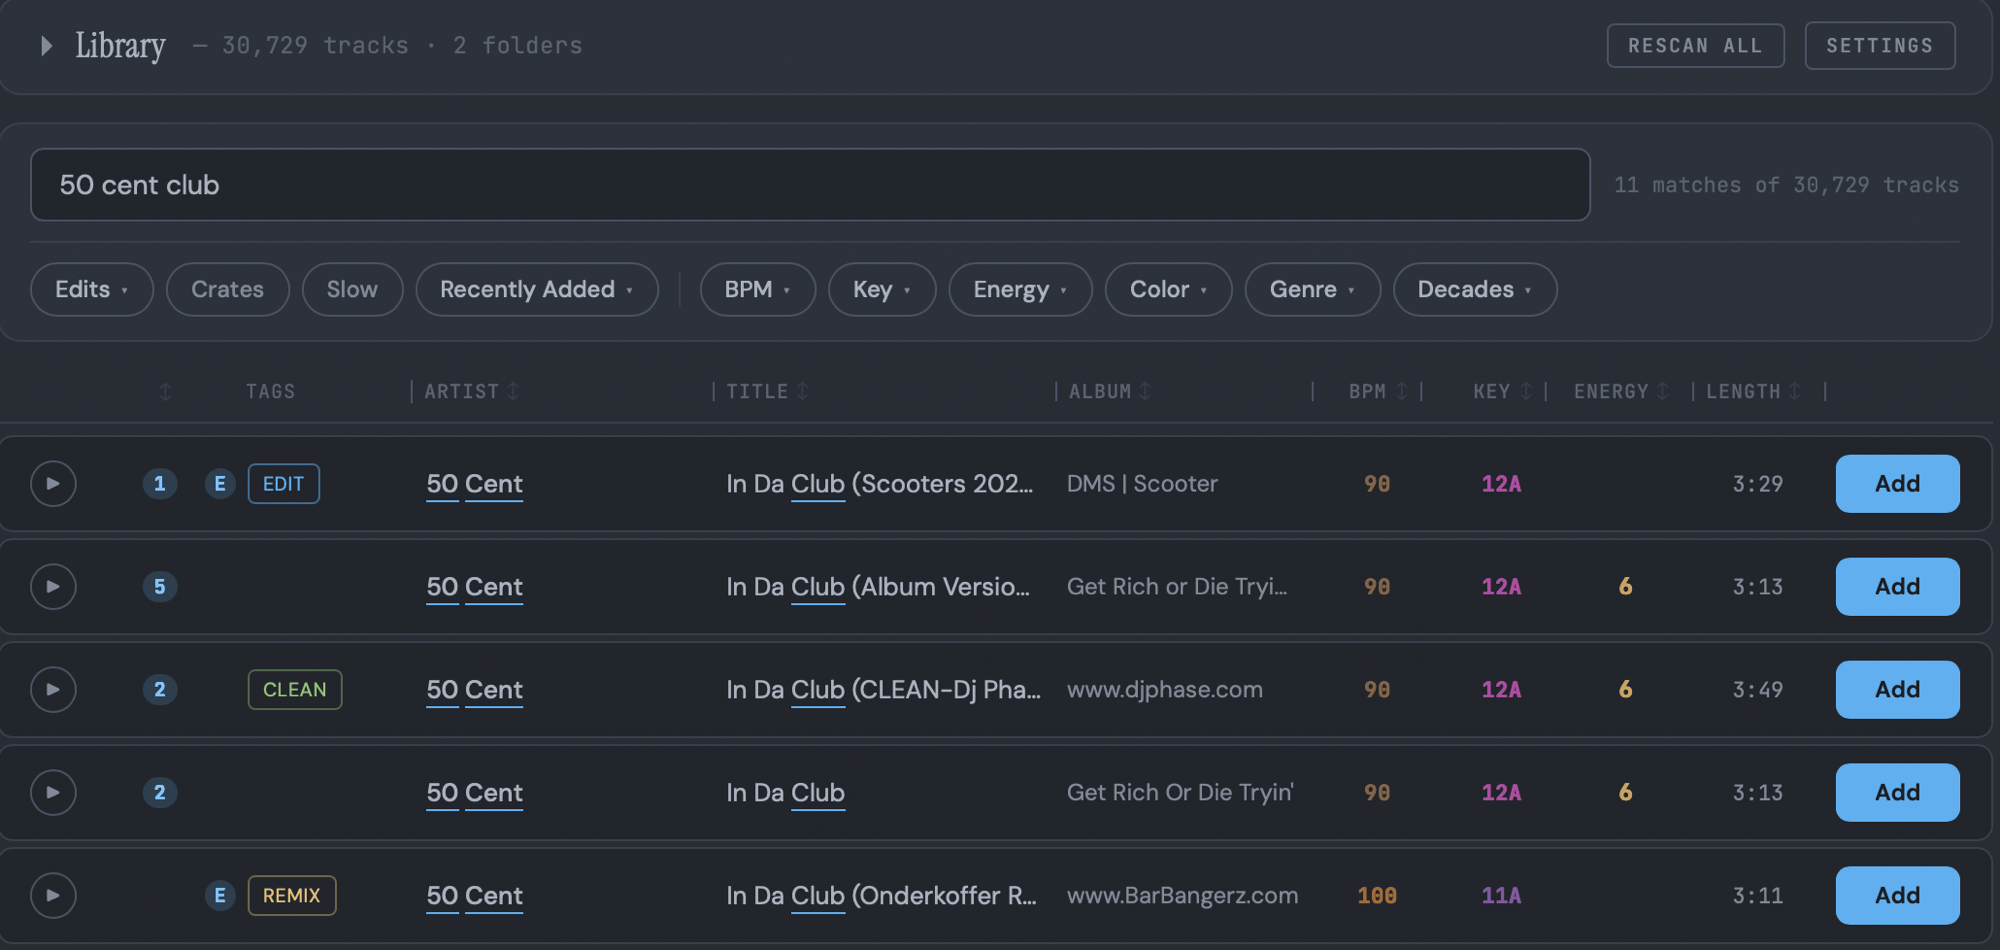Screen dimensions: 2000x950
Task: Click the Library heading
Action: point(120,46)
